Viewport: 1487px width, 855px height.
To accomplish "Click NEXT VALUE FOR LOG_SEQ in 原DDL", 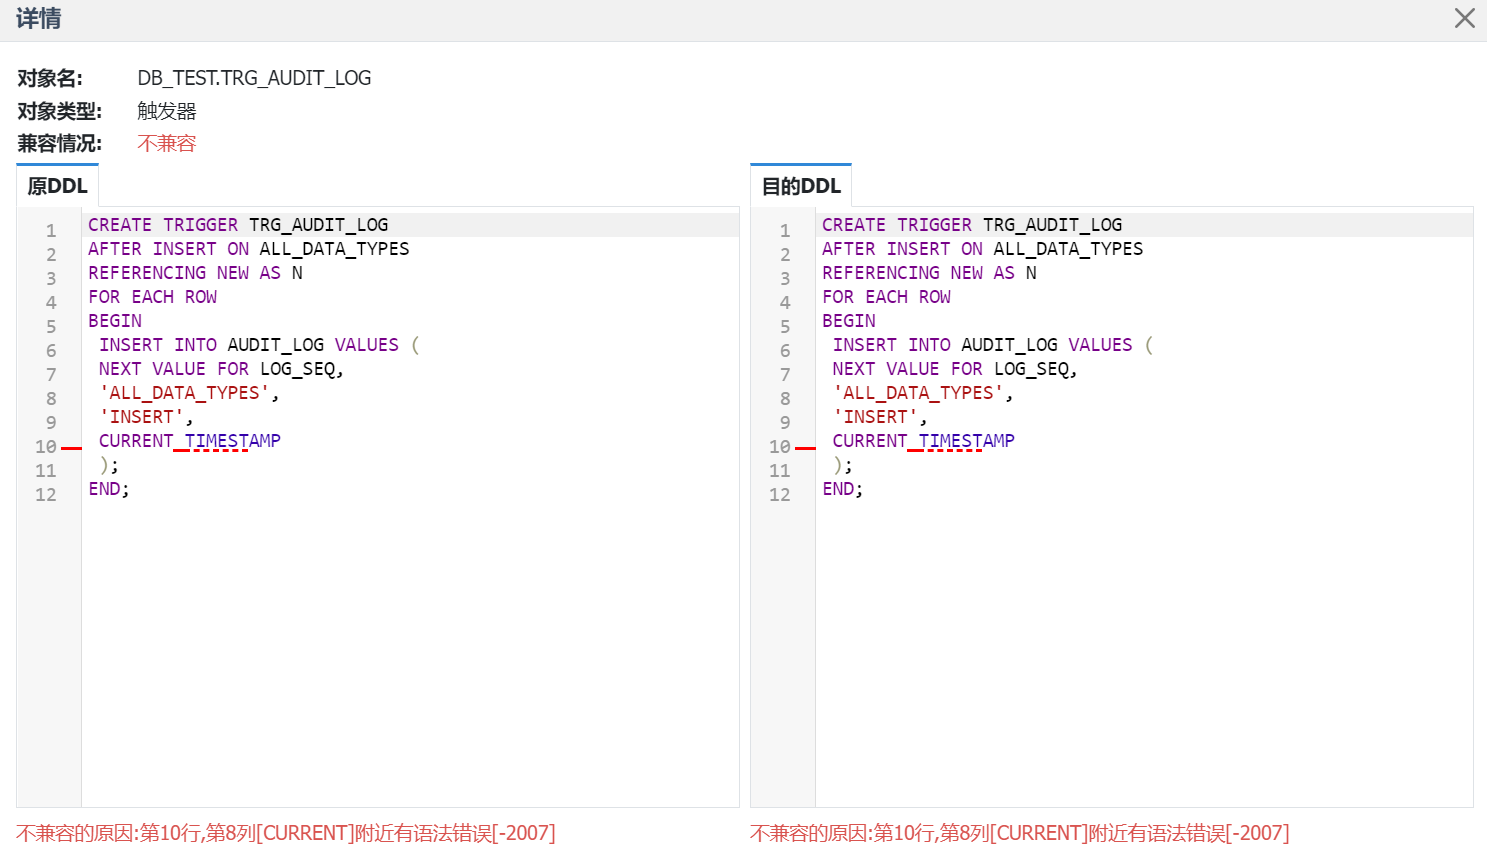I will [x=221, y=369].
